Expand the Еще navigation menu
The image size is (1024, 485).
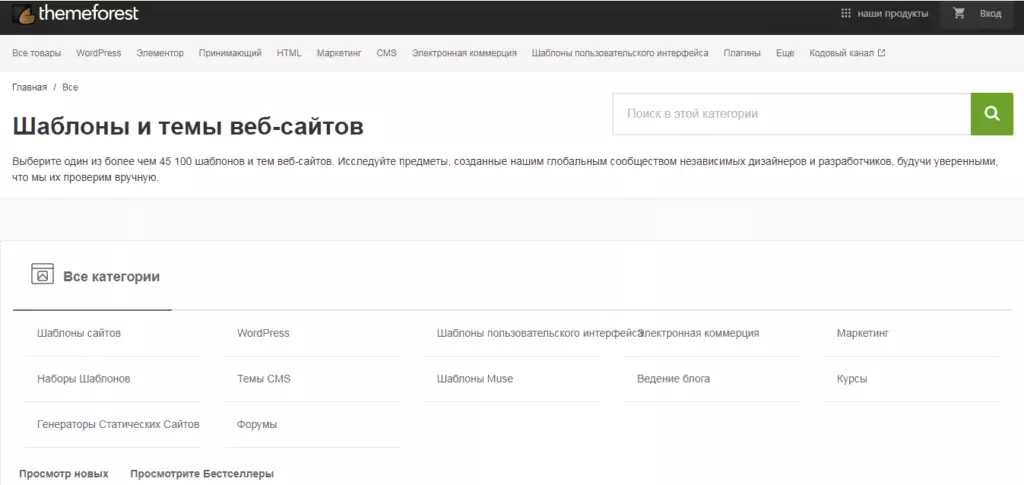pos(785,54)
